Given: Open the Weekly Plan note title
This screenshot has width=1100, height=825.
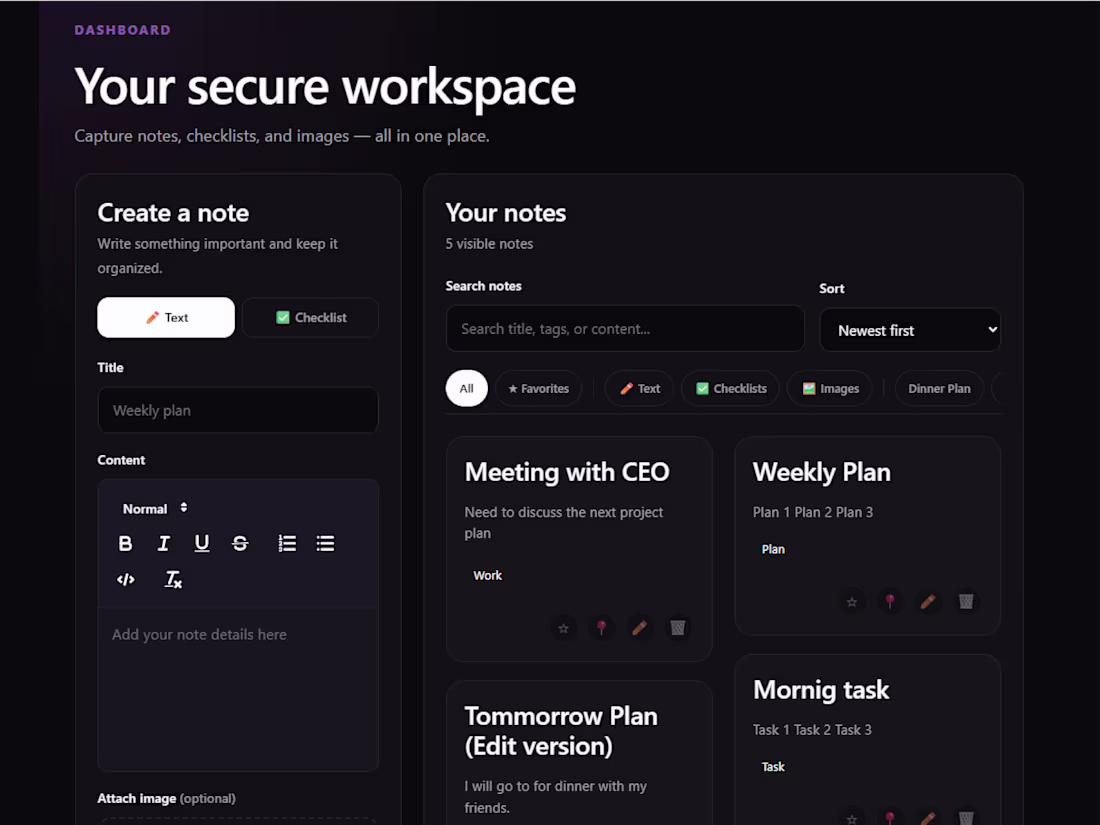Looking at the screenshot, I should coord(821,472).
